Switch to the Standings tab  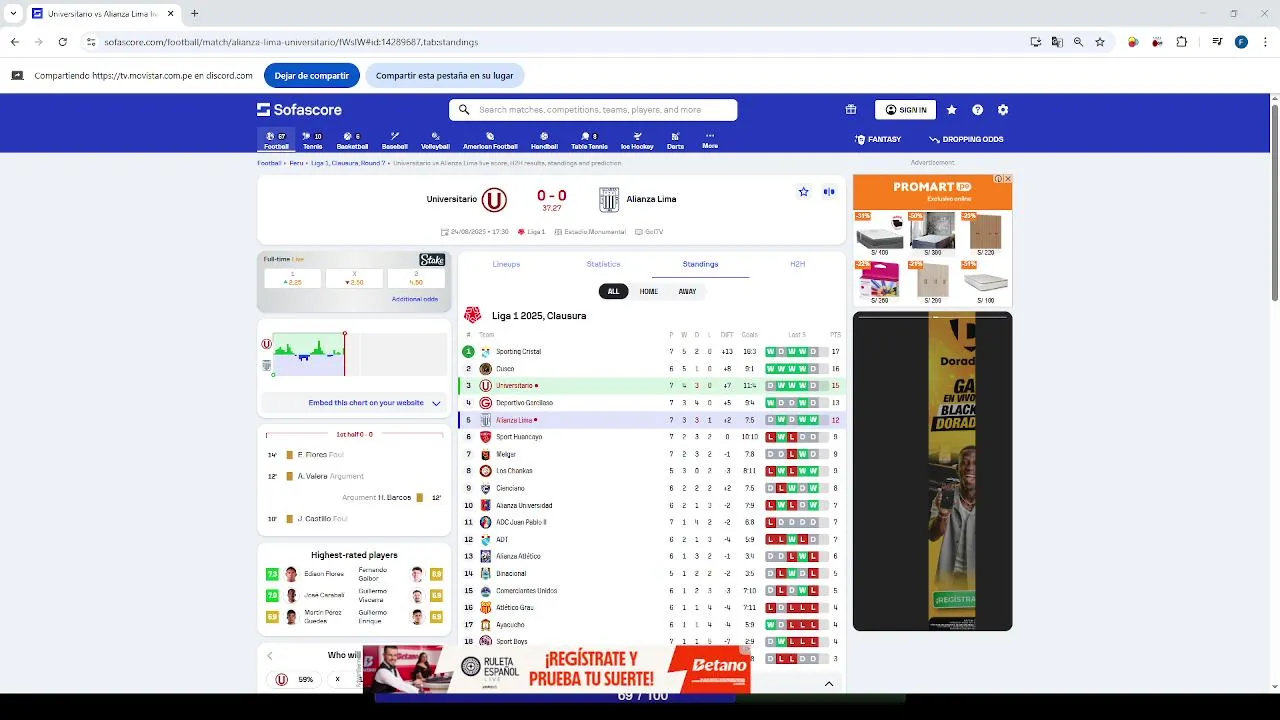(700, 264)
